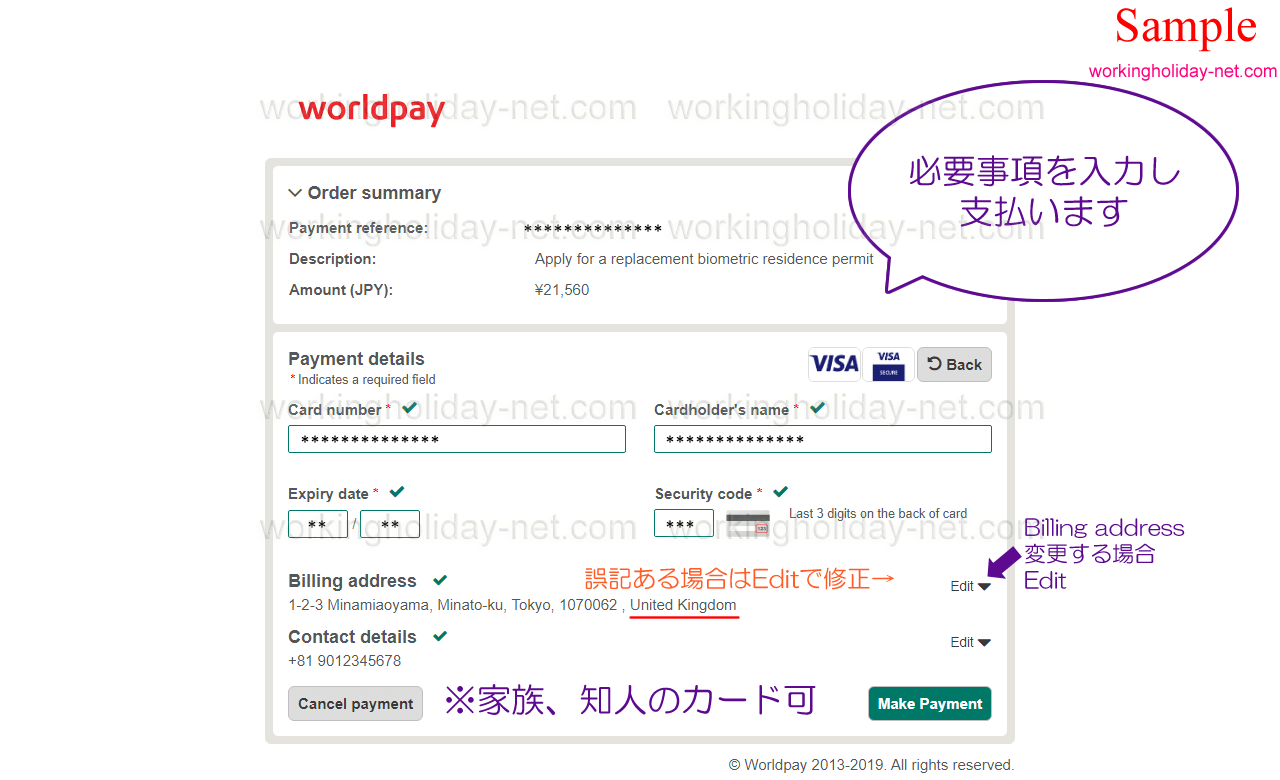Select the Visa Secure card icon

[889, 364]
